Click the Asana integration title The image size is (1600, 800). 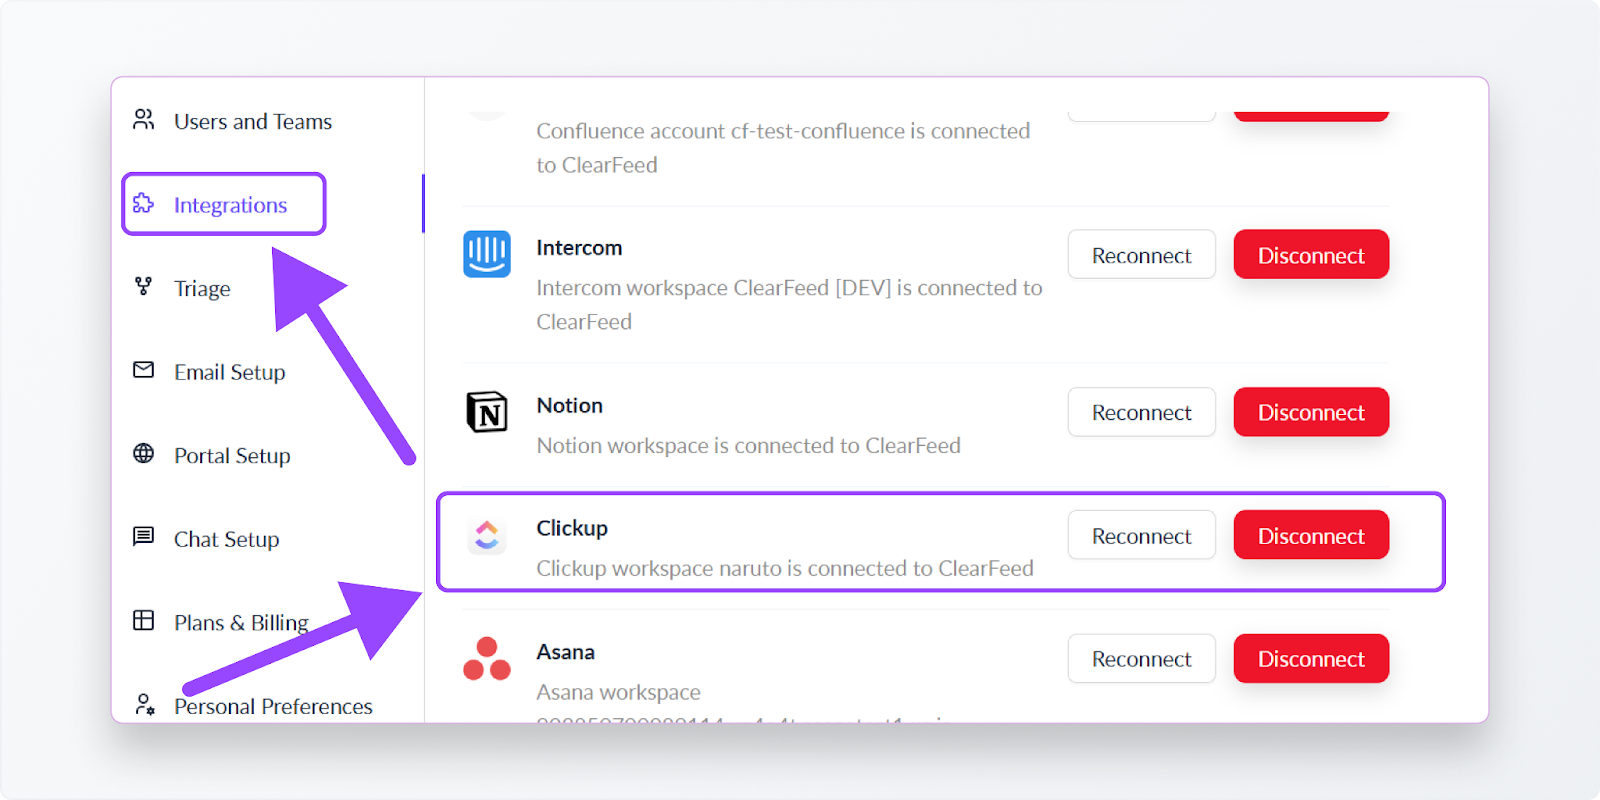coord(566,652)
